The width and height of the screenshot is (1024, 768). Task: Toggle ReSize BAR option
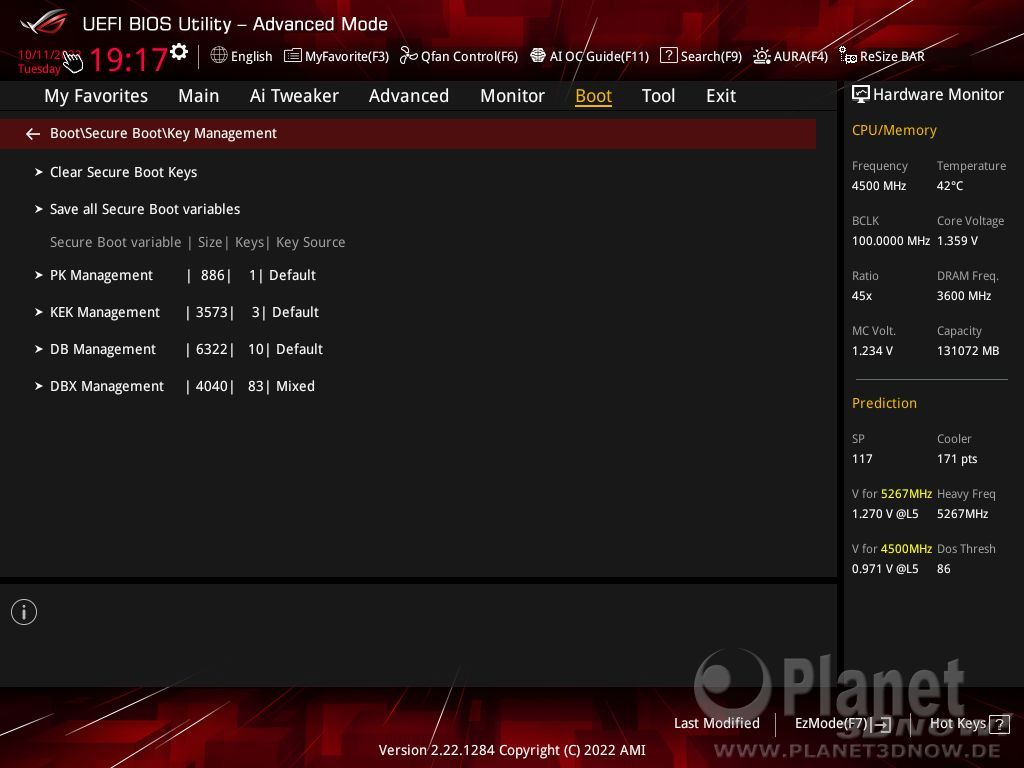pyautogui.click(x=882, y=56)
